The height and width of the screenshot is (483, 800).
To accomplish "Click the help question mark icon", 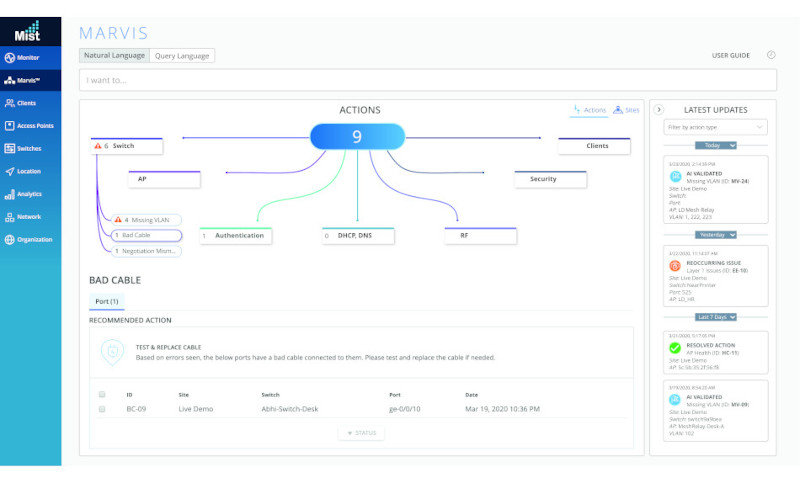I will pyautogui.click(x=771, y=56).
